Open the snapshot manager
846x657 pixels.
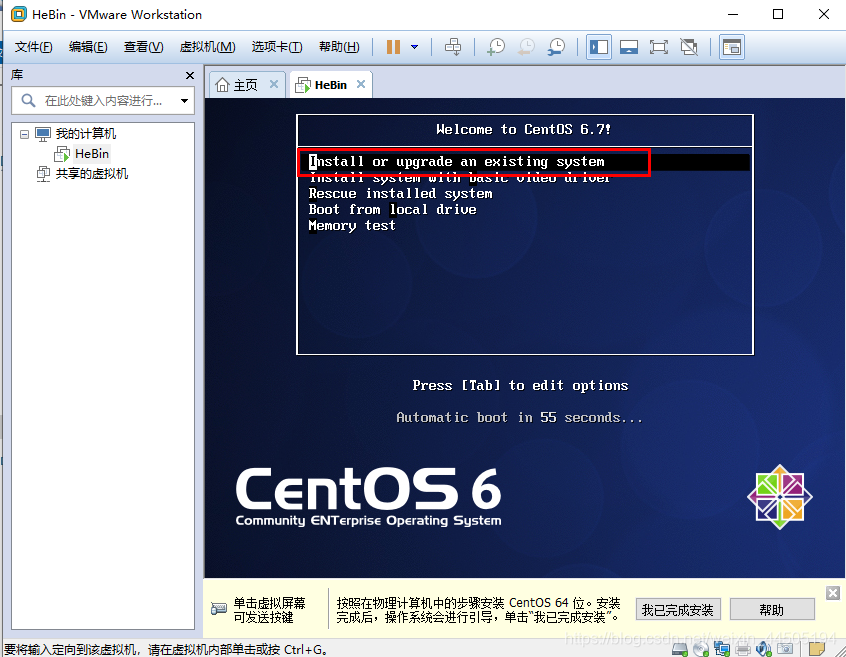(556, 47)
